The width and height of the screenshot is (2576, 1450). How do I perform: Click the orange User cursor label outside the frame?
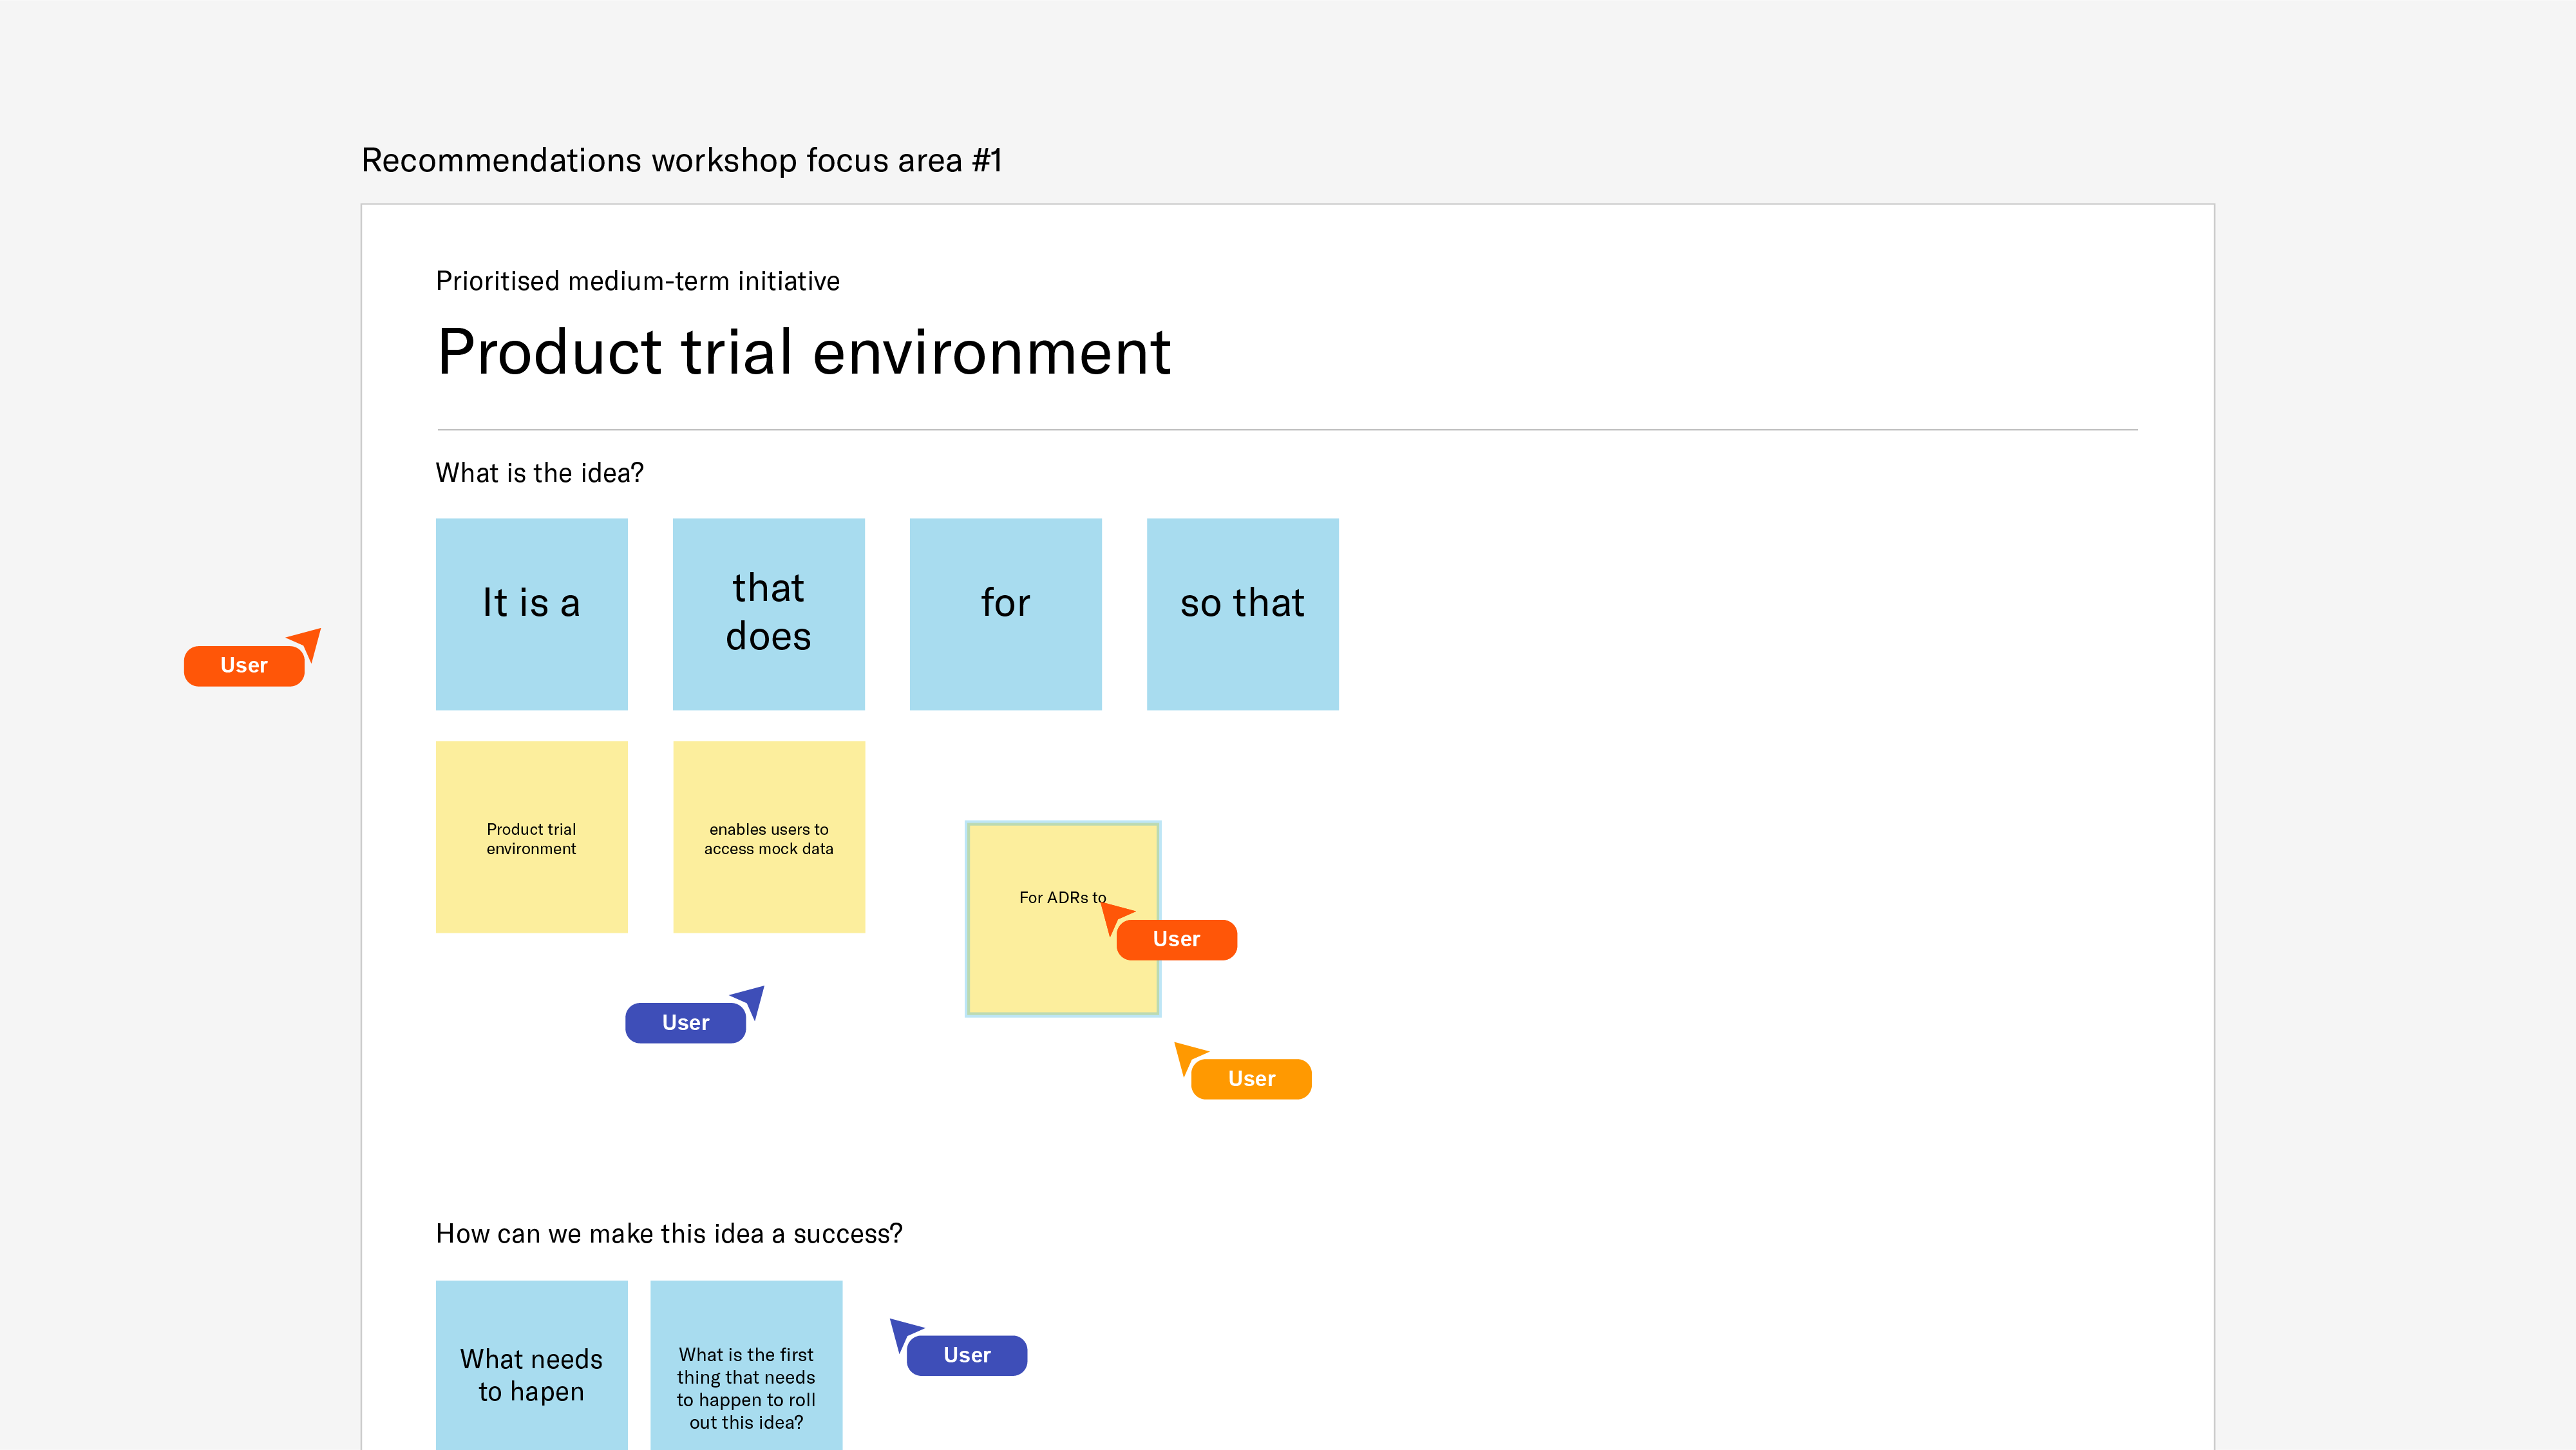(243, 666)
